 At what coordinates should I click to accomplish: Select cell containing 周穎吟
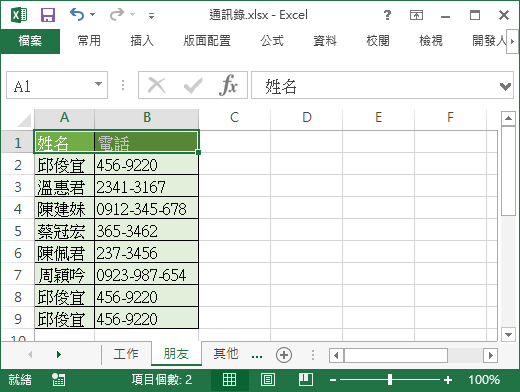coord(64,275)
